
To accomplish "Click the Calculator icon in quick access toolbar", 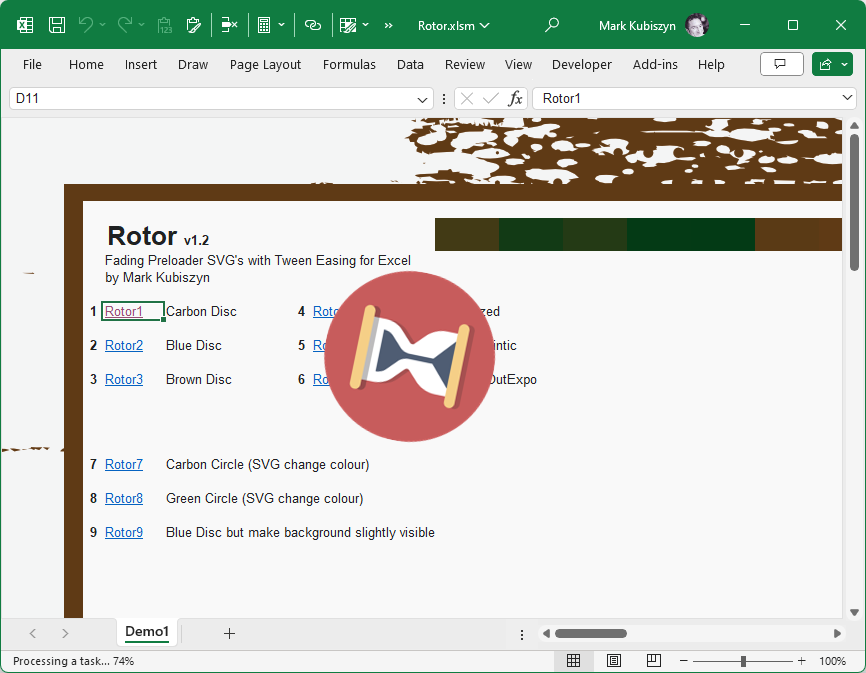I will (x=264, y=25).
